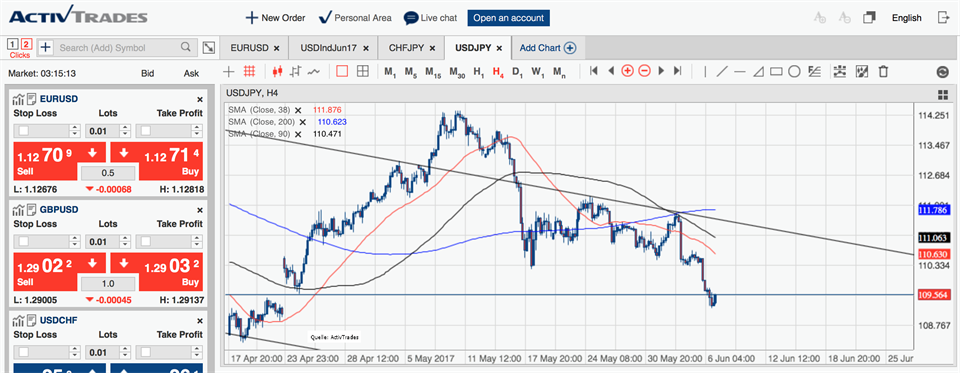The image size is (960, 373).
Task: Select trend line drawing tool
Action: [722, 72]
